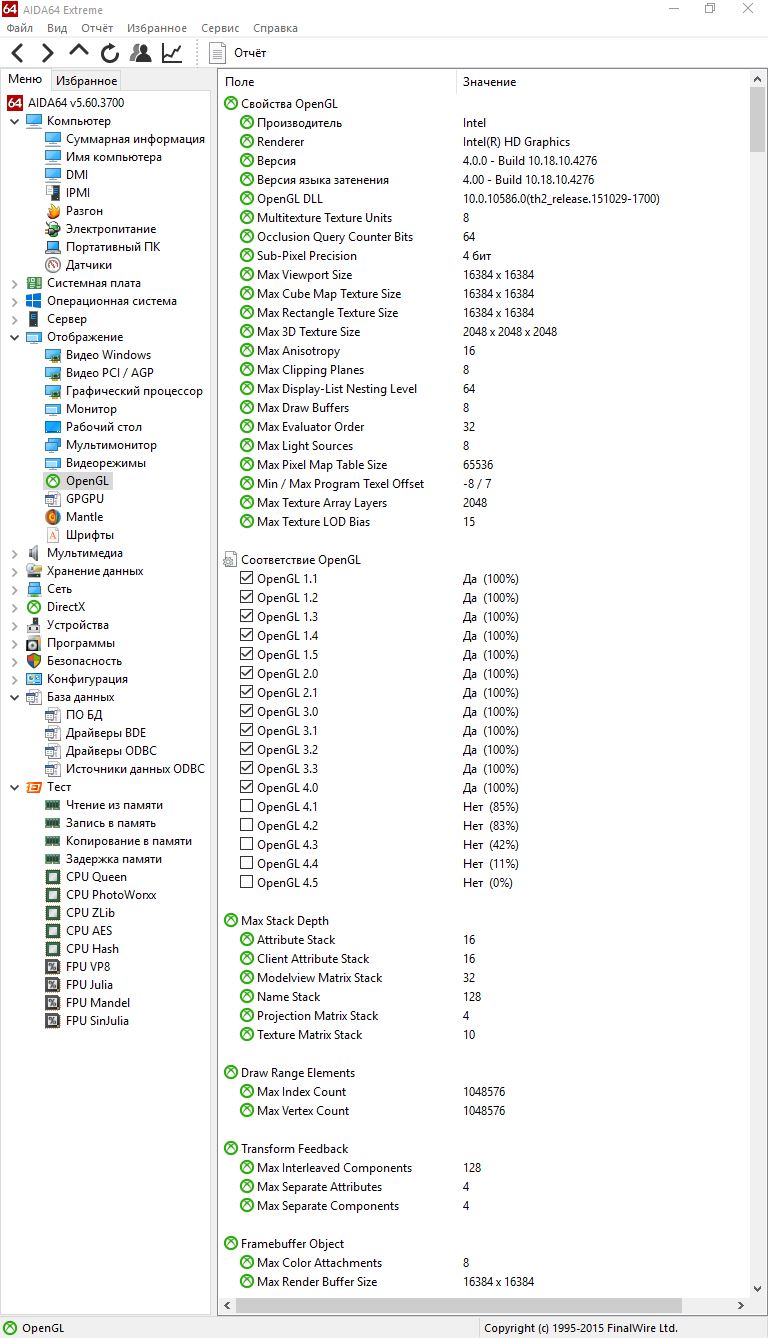Viewport: 768px width, 1338px height.
Task: Expand the Системная плата node
Action: pyautogui.click(x=14, y=283)
